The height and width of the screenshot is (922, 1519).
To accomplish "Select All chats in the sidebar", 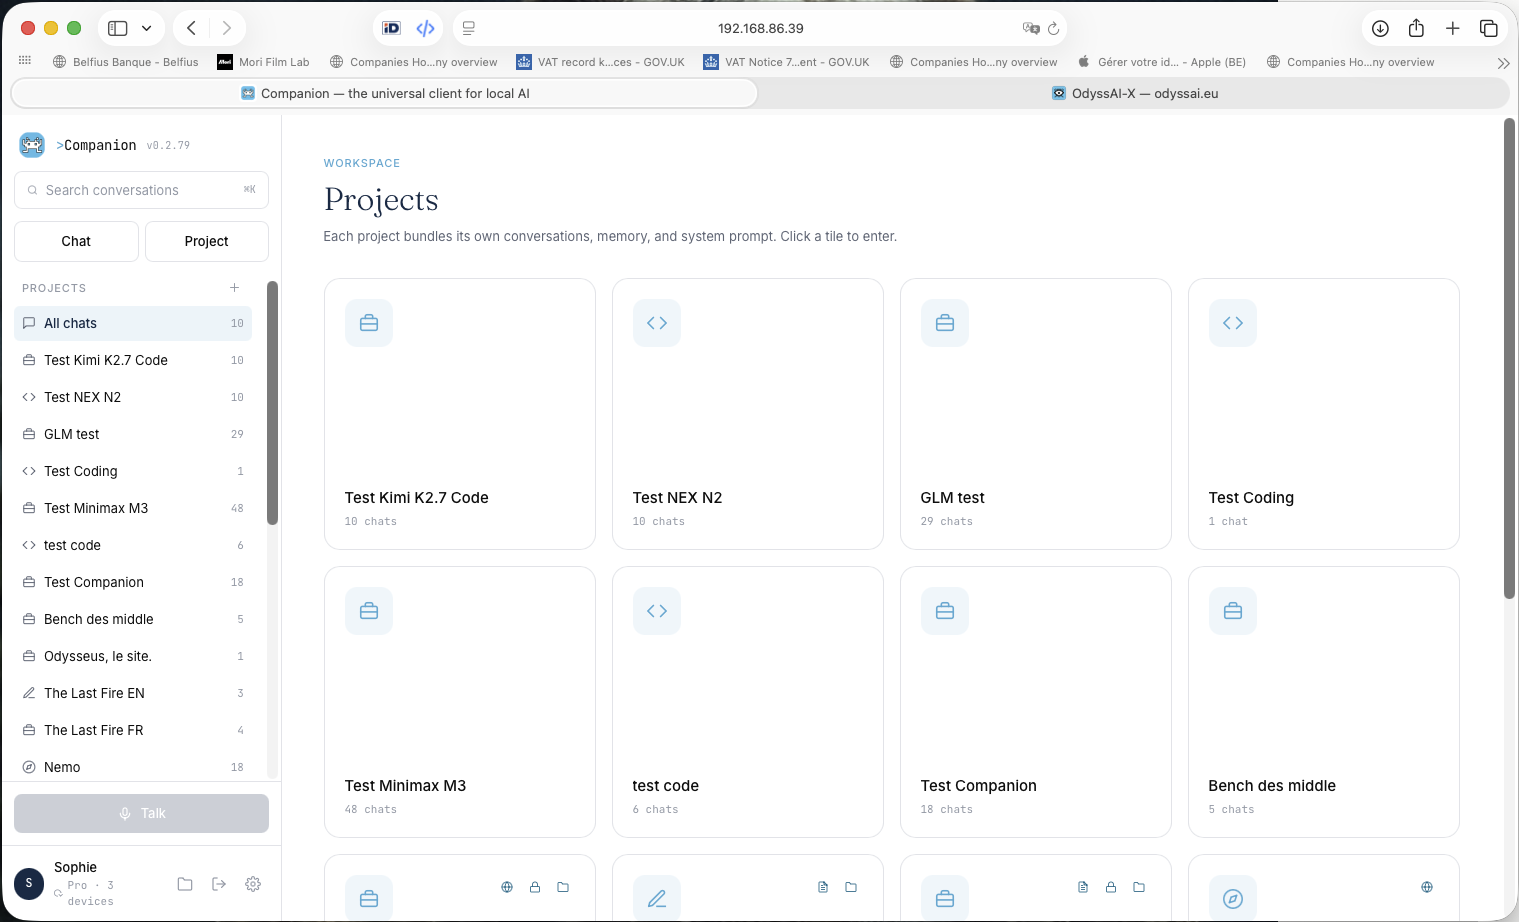I will click(x=133, y=323).
